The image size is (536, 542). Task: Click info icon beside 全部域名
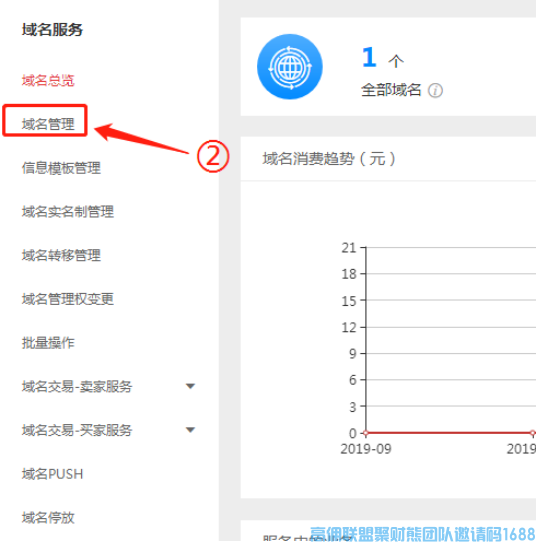[x=435, y=91]
